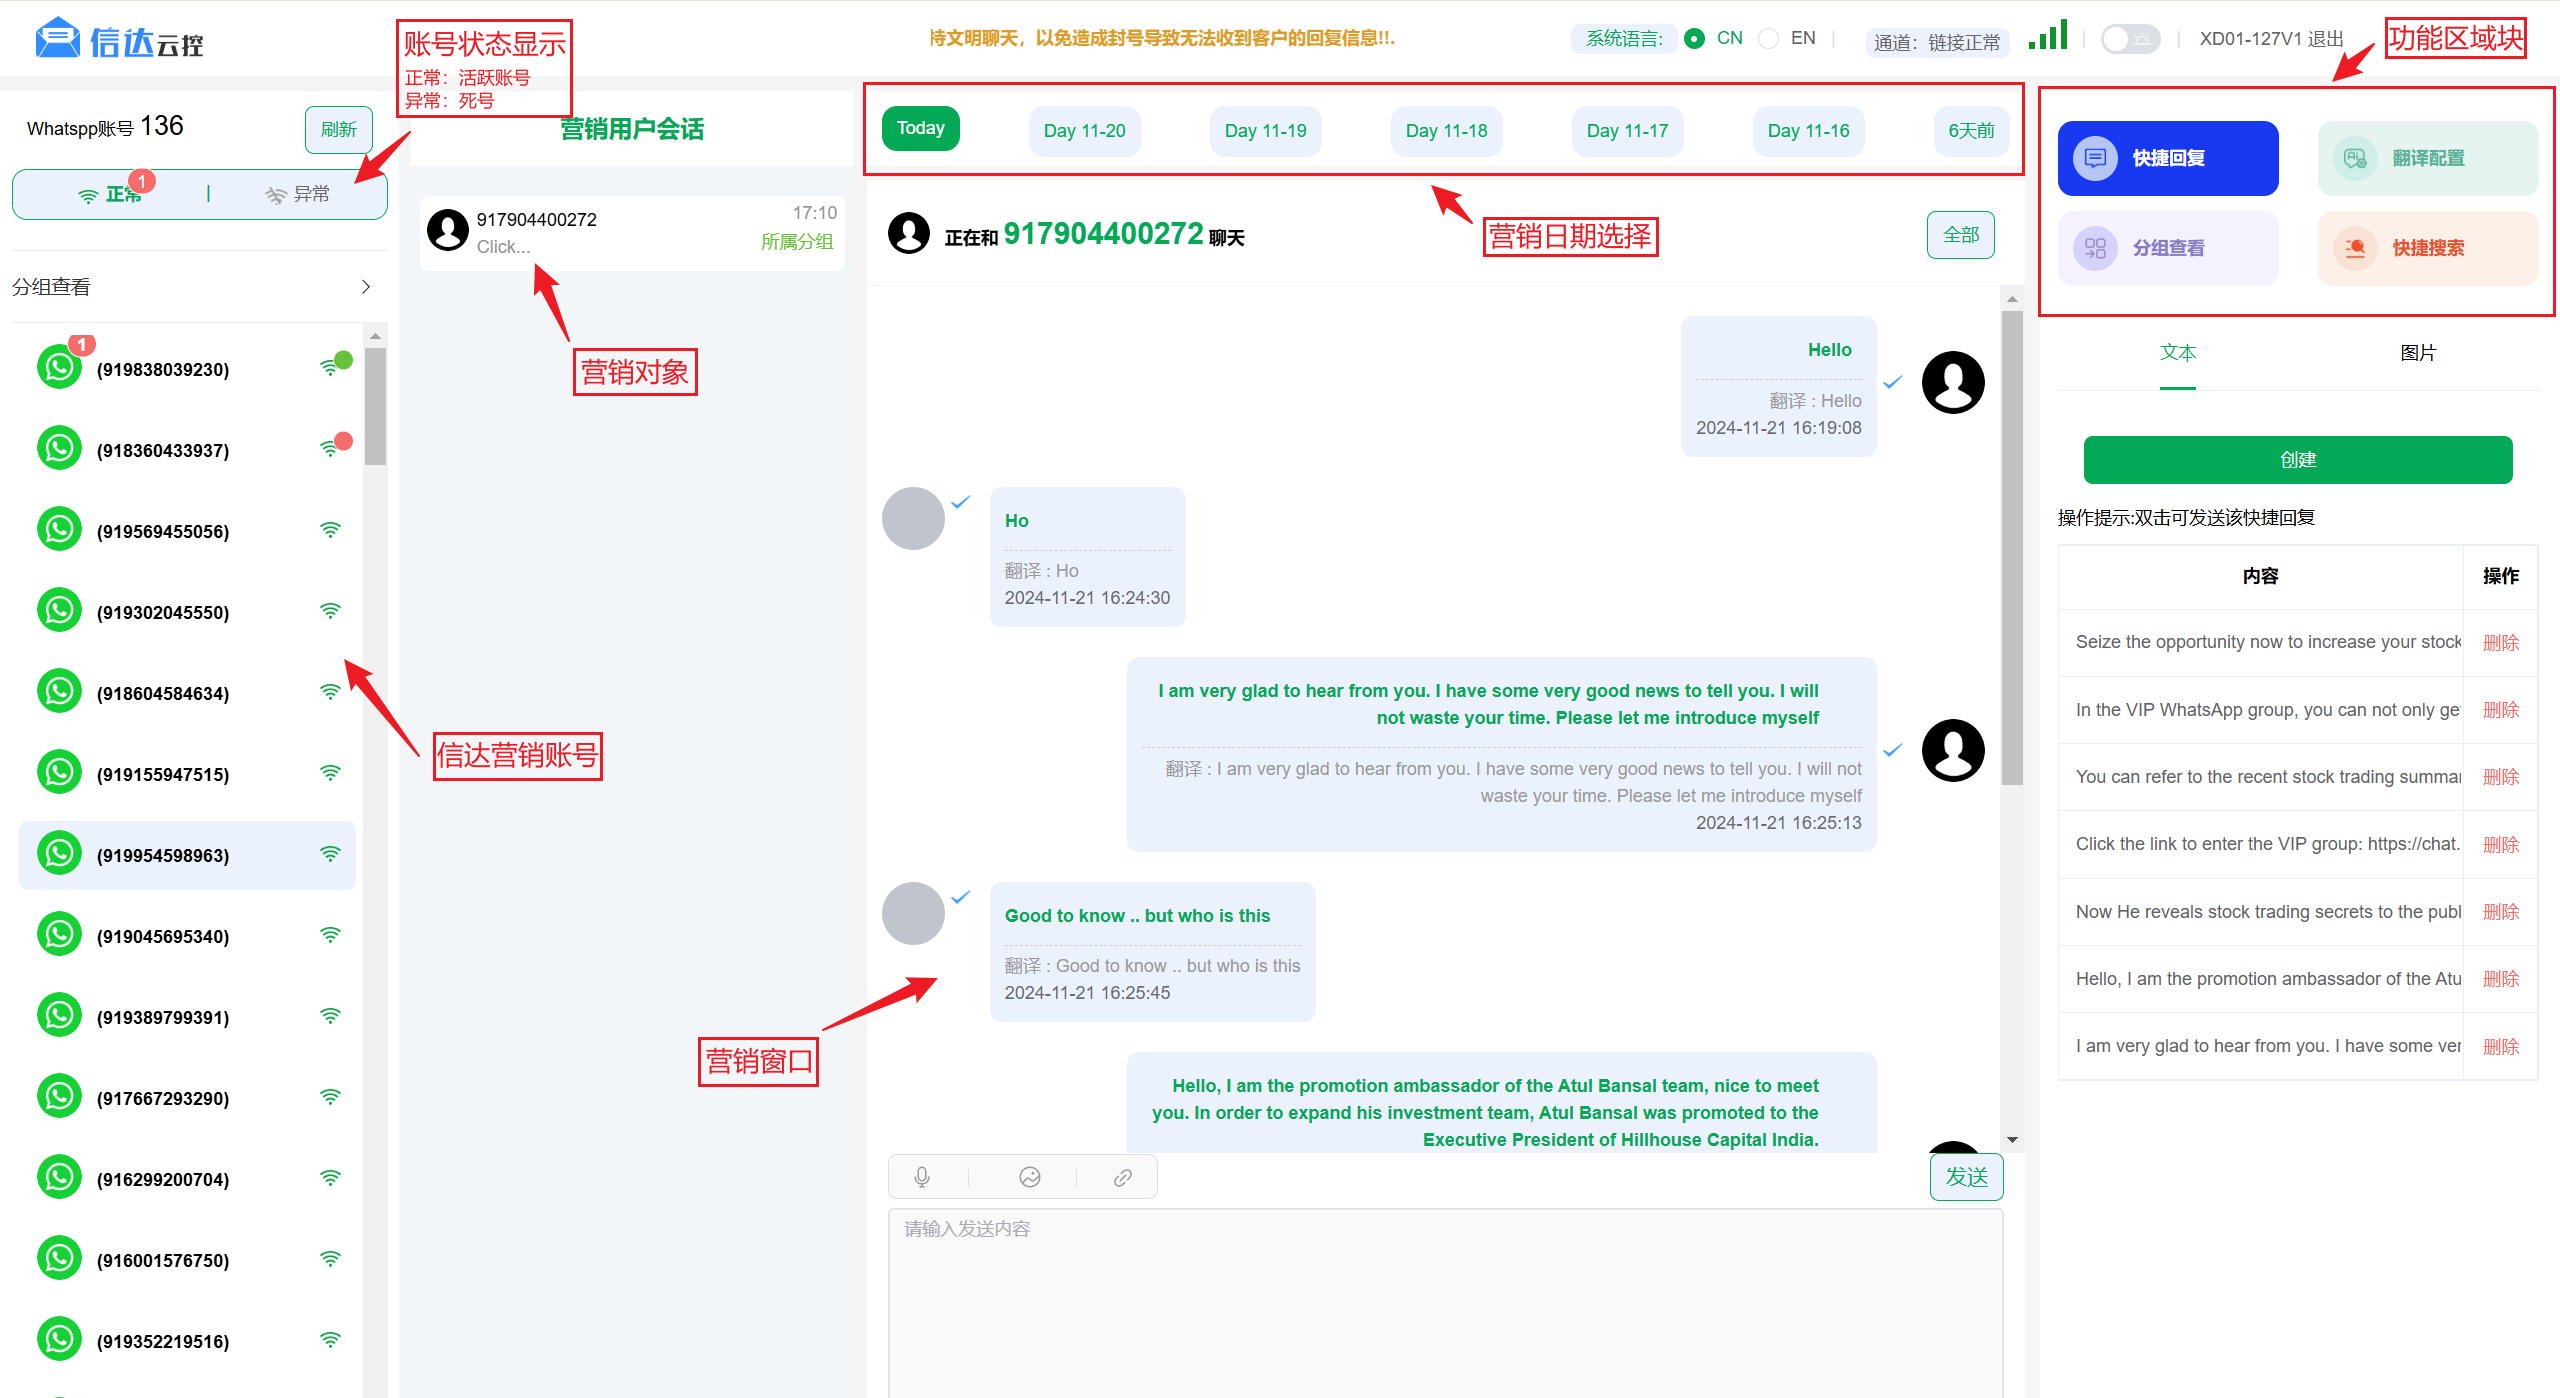Click the avatar of contact 917904400272 in session list

coord(448,230)
